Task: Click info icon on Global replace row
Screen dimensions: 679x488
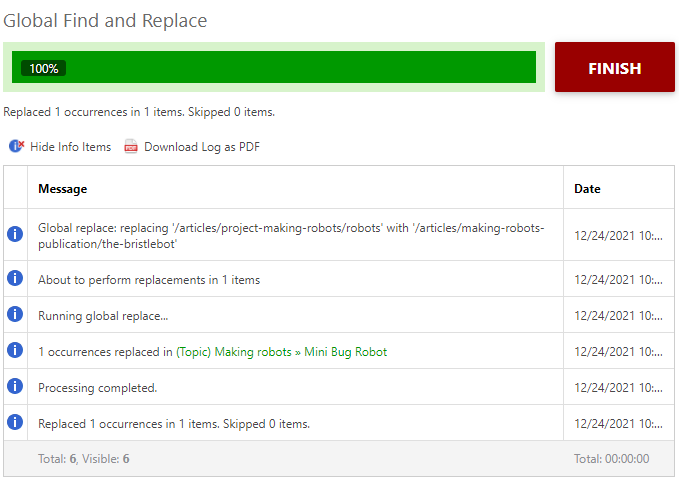Action: click(x=15, y=234)
